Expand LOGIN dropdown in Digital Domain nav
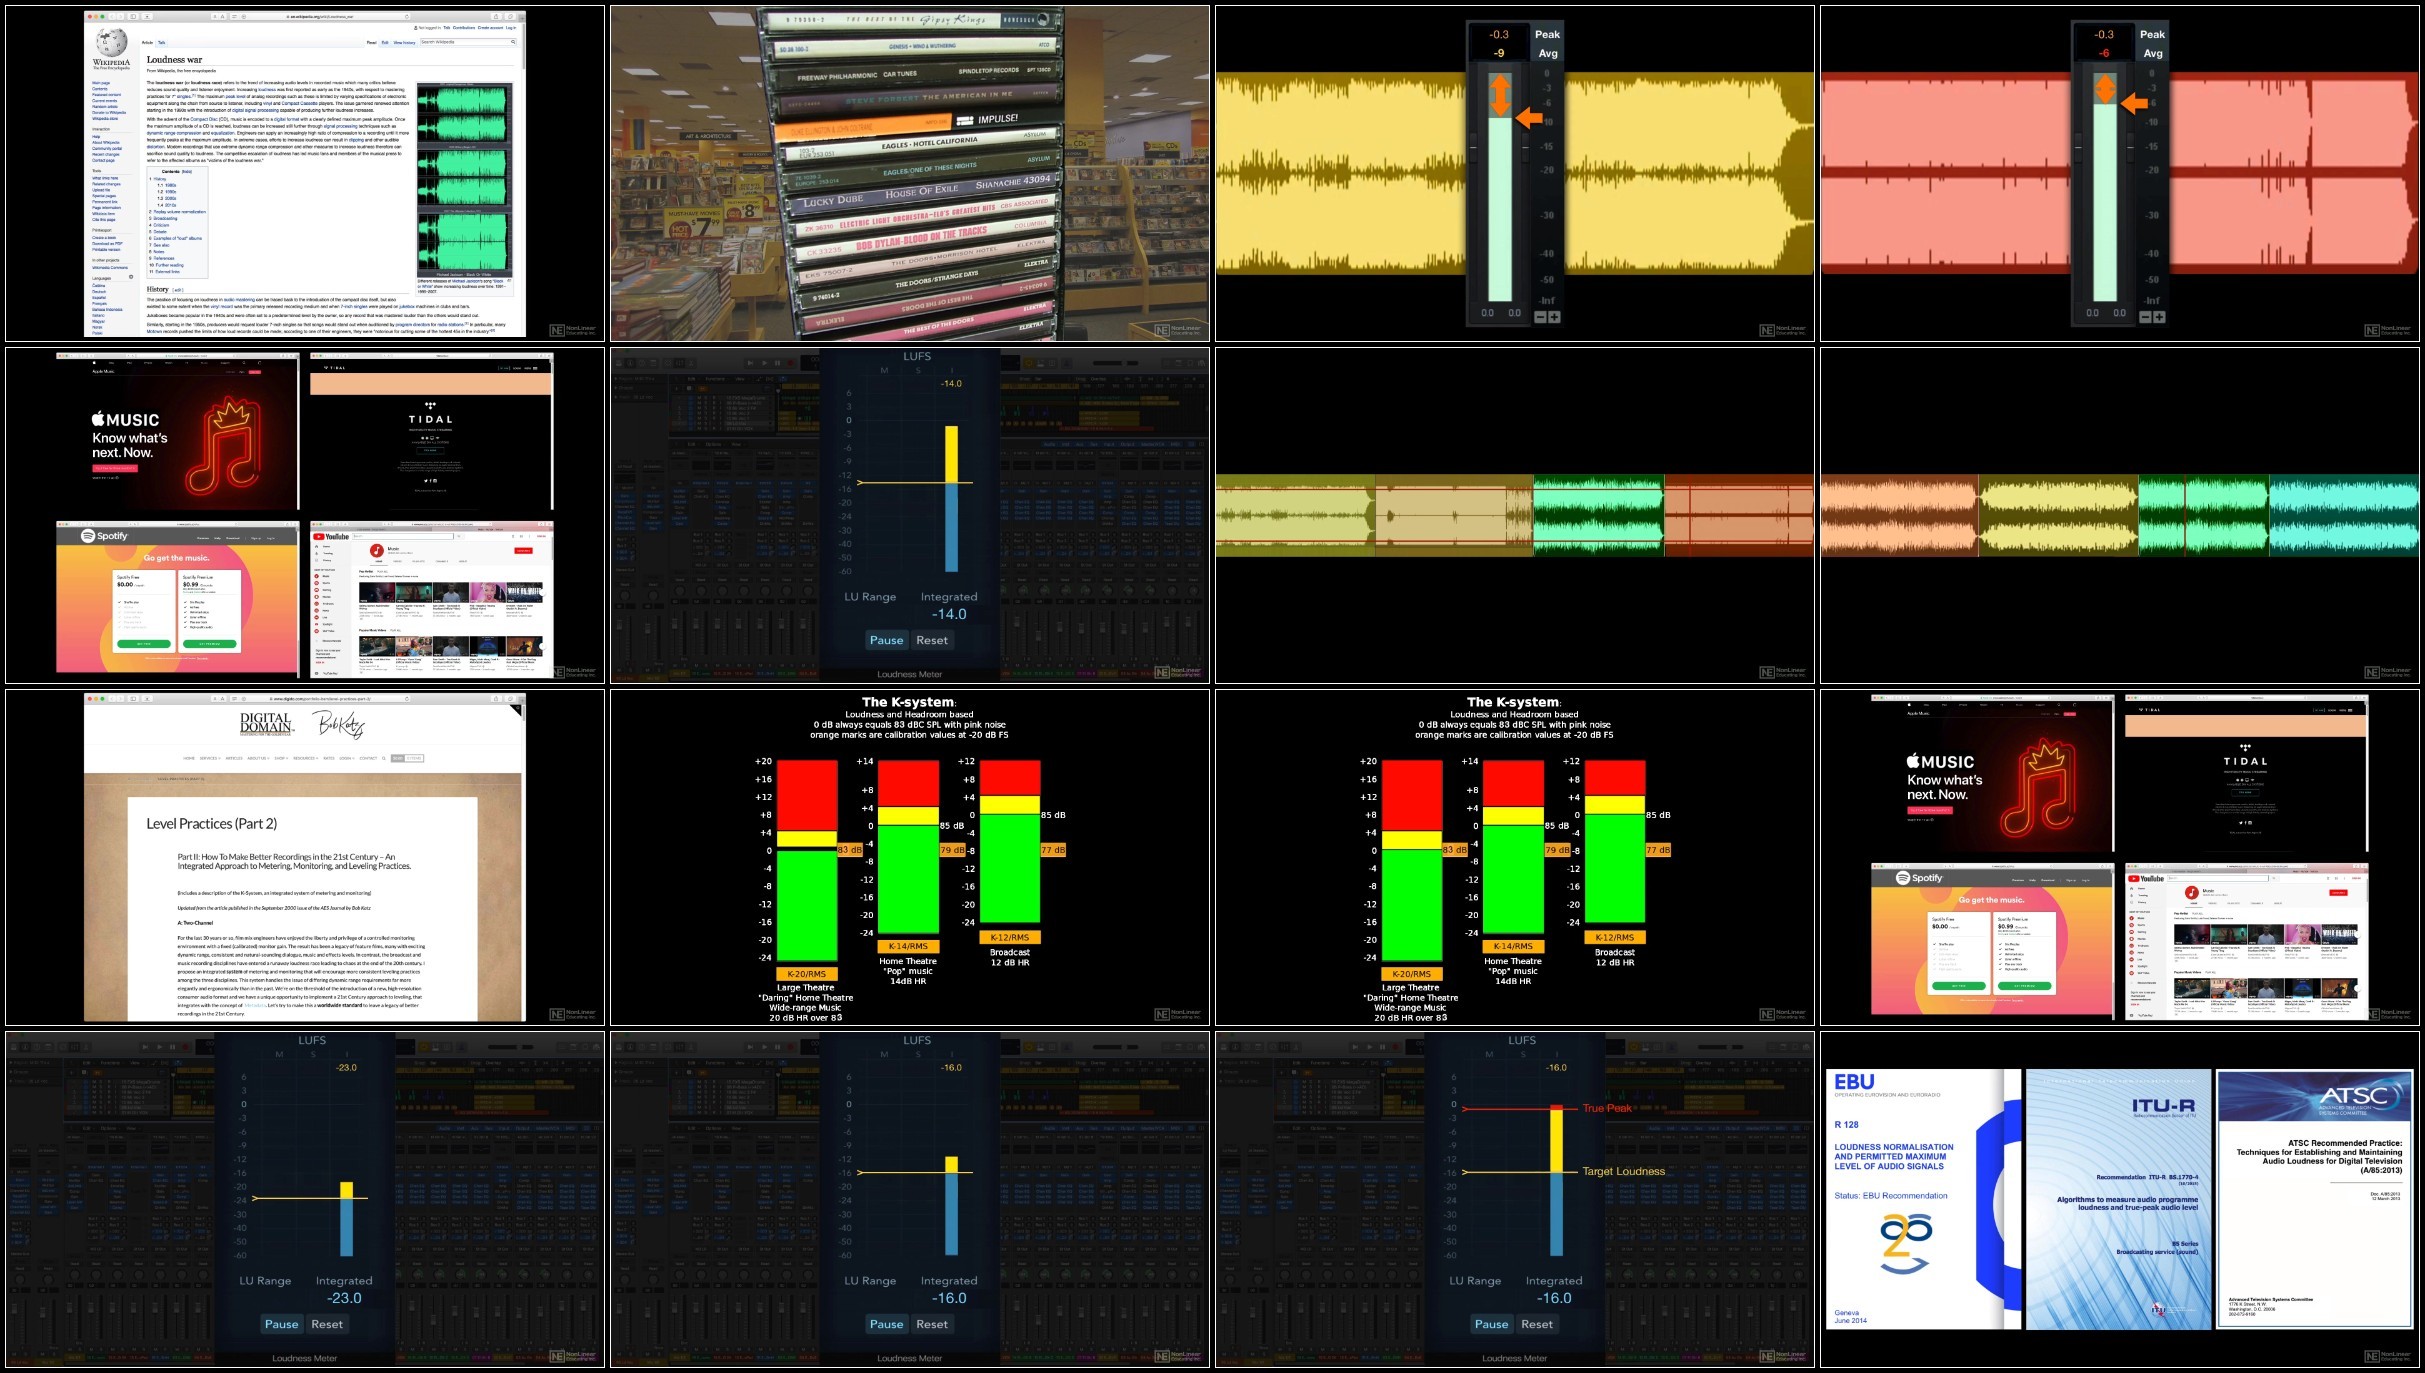 click(x=347, y=758)
